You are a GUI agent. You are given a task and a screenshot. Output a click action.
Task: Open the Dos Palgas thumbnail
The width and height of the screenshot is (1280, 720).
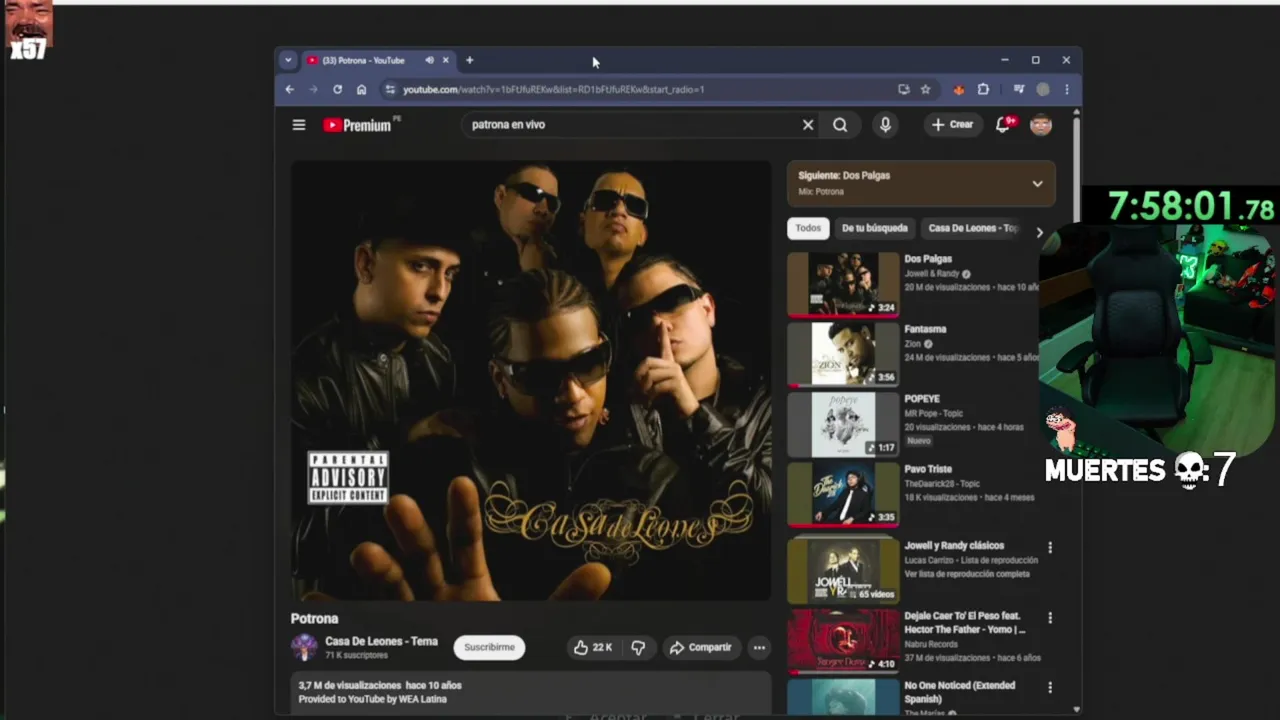843,284
